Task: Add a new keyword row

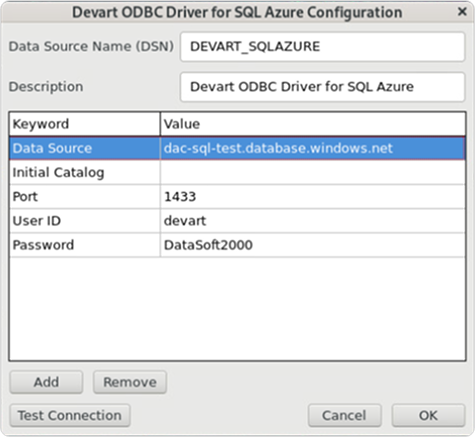Action: point(46,382)
